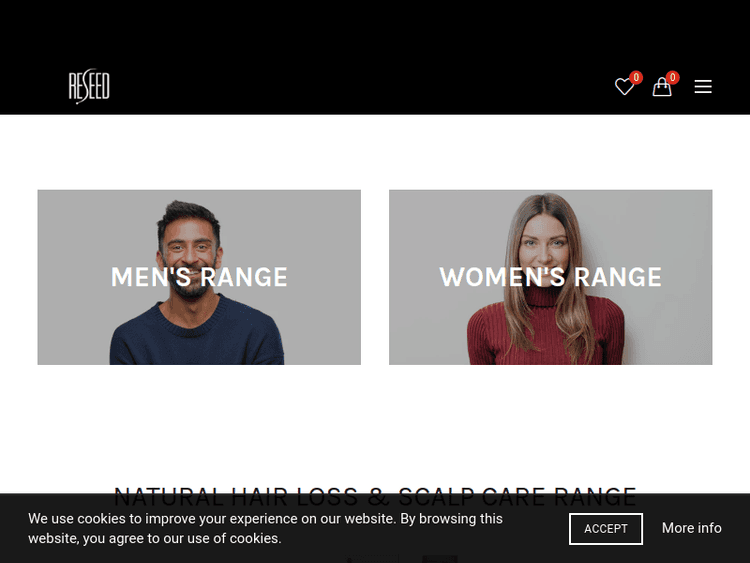750x563 pixels.
Task: Click the left product image peeking below banner
Action: (372, 559)
